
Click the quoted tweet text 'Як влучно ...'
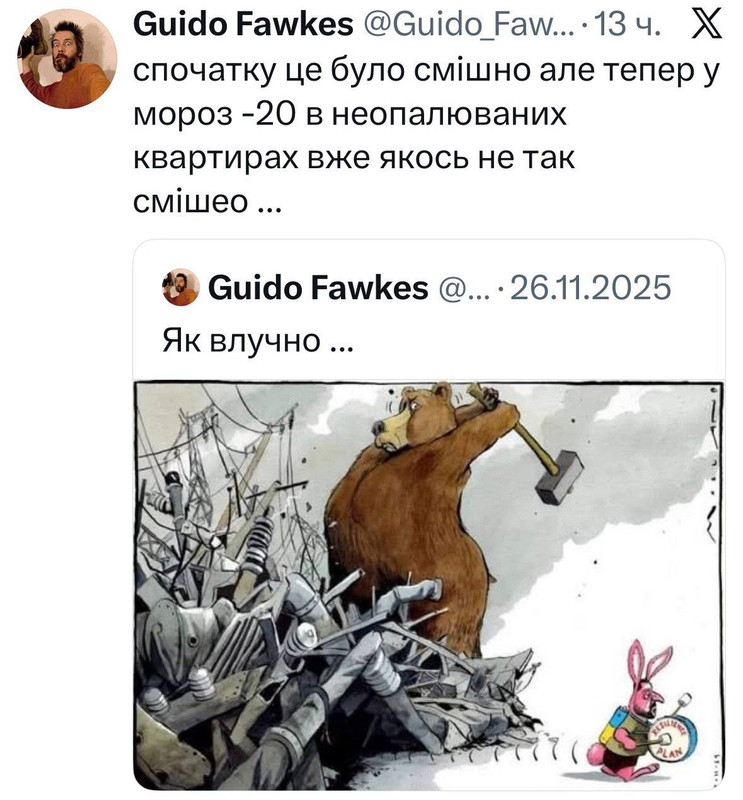(258, 340)
